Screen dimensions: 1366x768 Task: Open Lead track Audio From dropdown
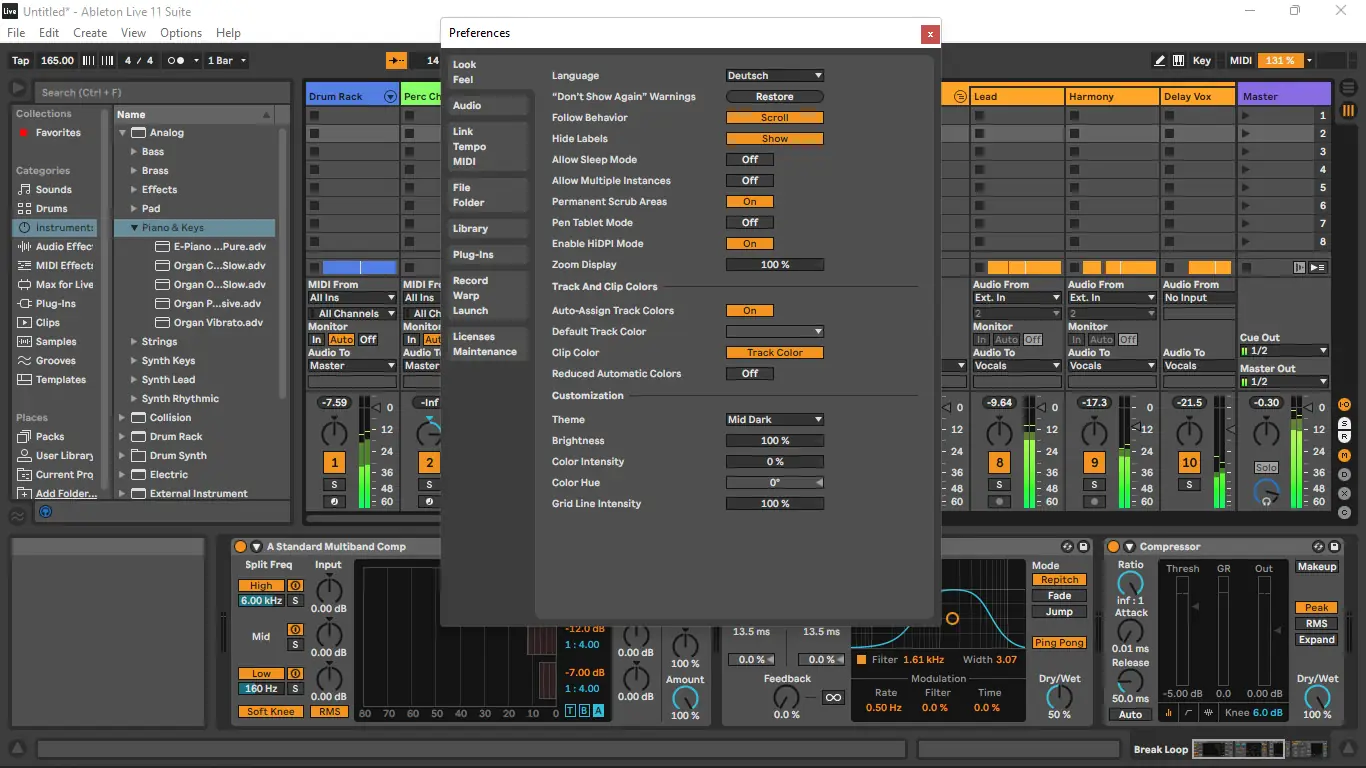click(x=1017, y=298)
